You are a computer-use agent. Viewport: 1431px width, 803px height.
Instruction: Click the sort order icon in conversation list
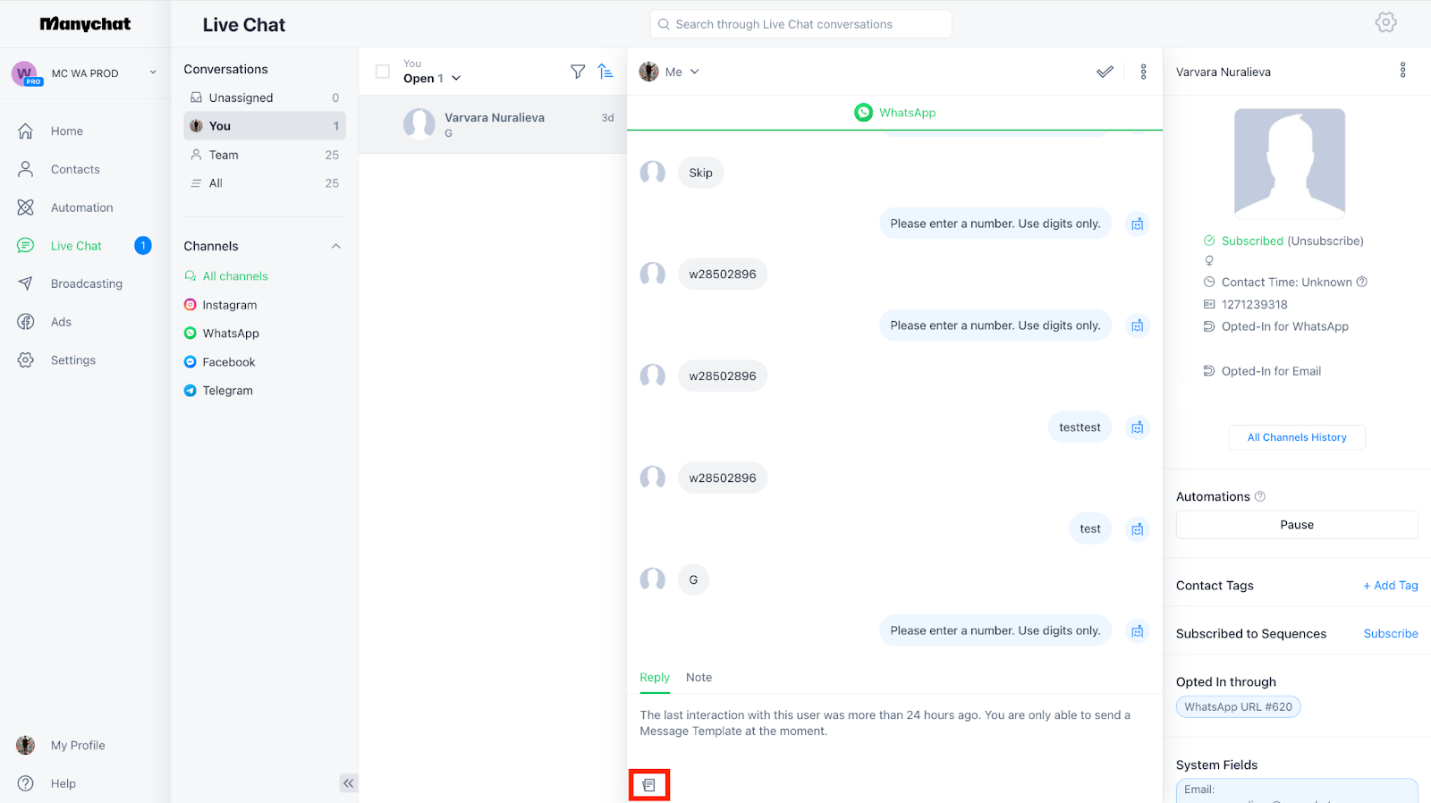[x=605, y=71]
